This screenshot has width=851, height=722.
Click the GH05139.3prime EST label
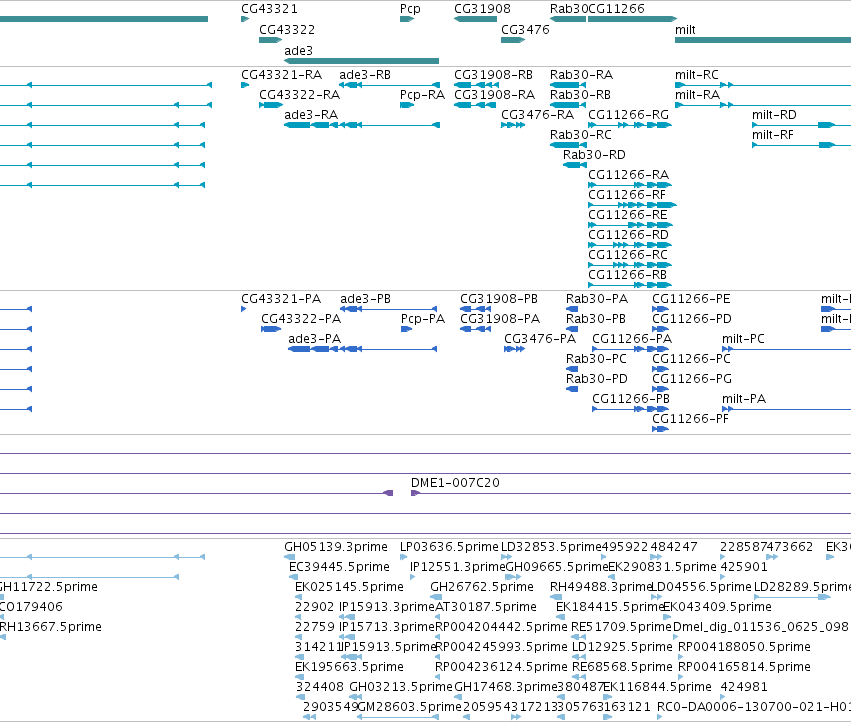coord(336,547)
